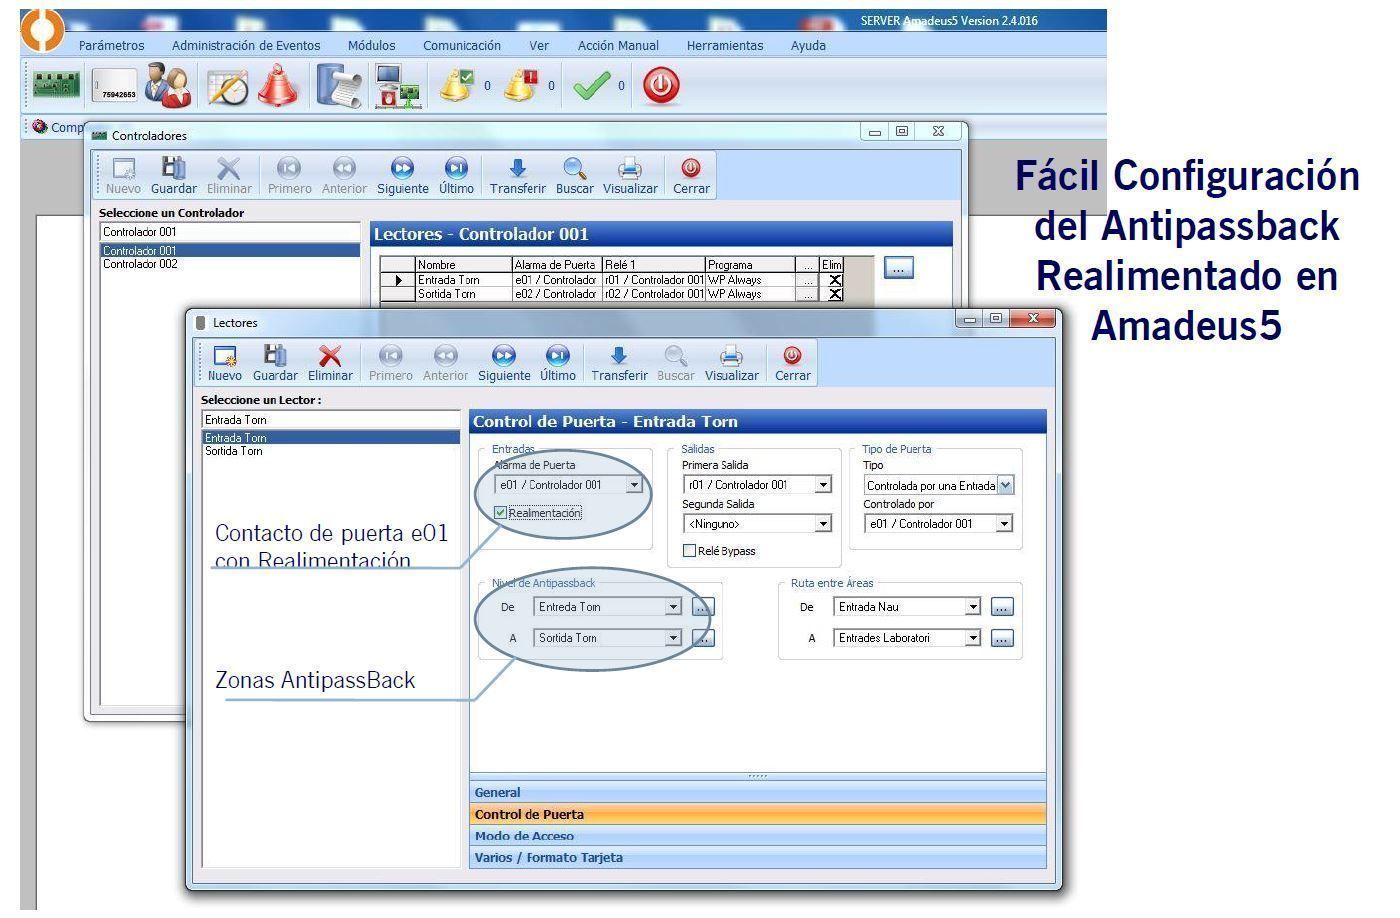1400x918 pixels.
Task: Click the red power button icon
Action: pyautogui.click(x=661, y=86)
